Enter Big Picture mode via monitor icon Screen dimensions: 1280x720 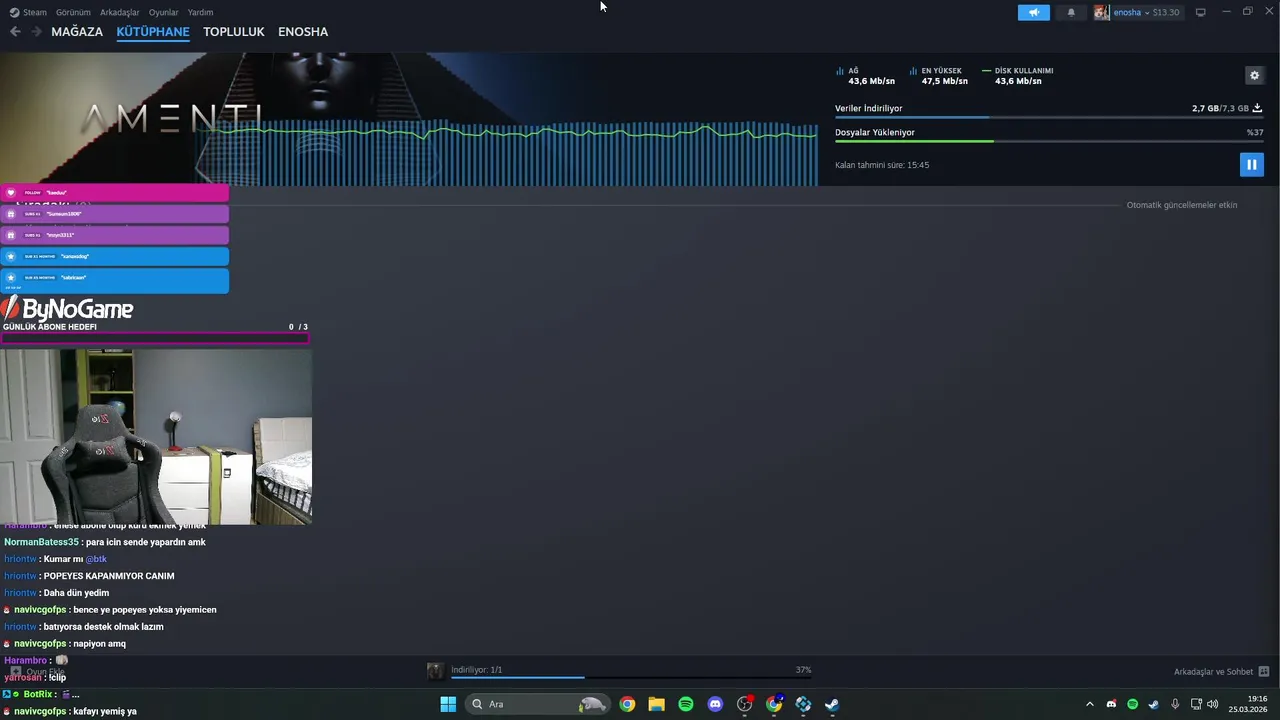tap(1201, 12)
